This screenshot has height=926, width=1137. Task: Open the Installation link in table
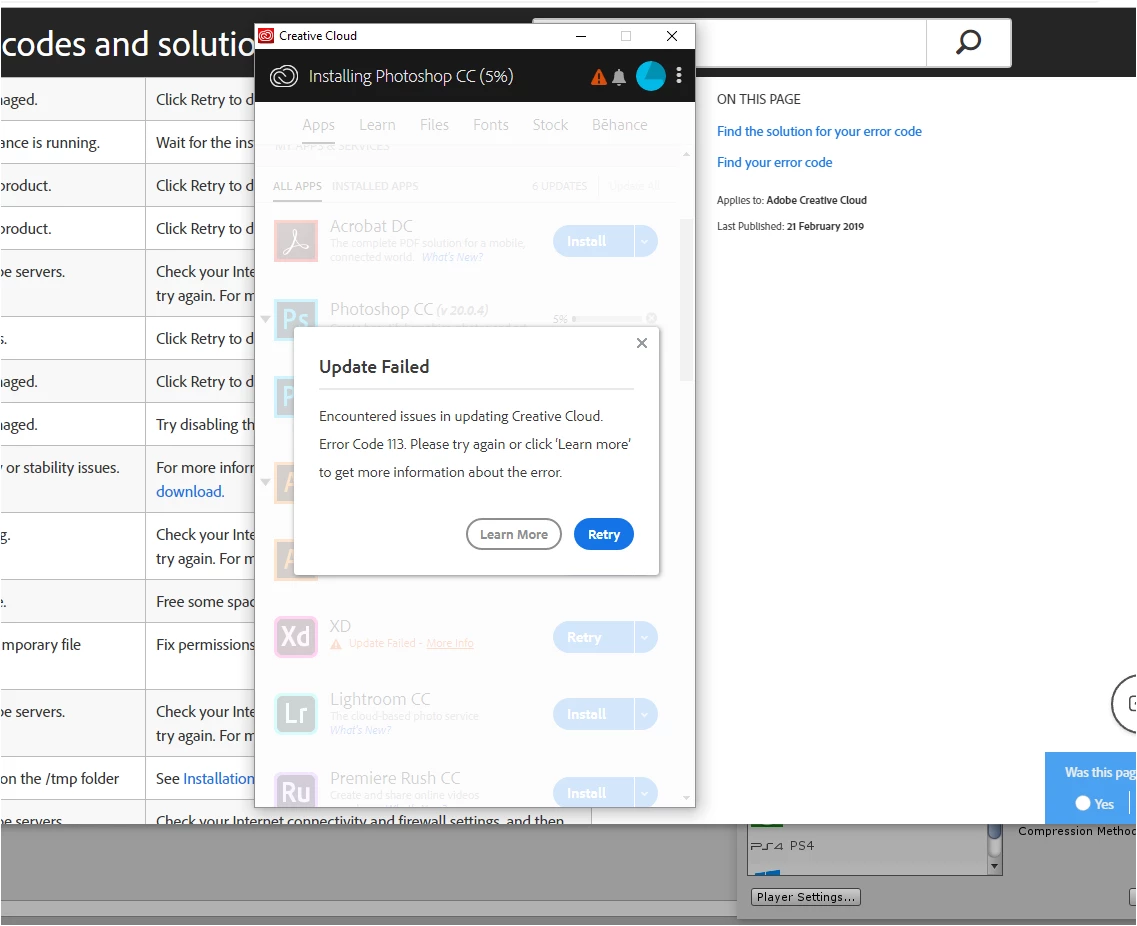pos(218,779)
